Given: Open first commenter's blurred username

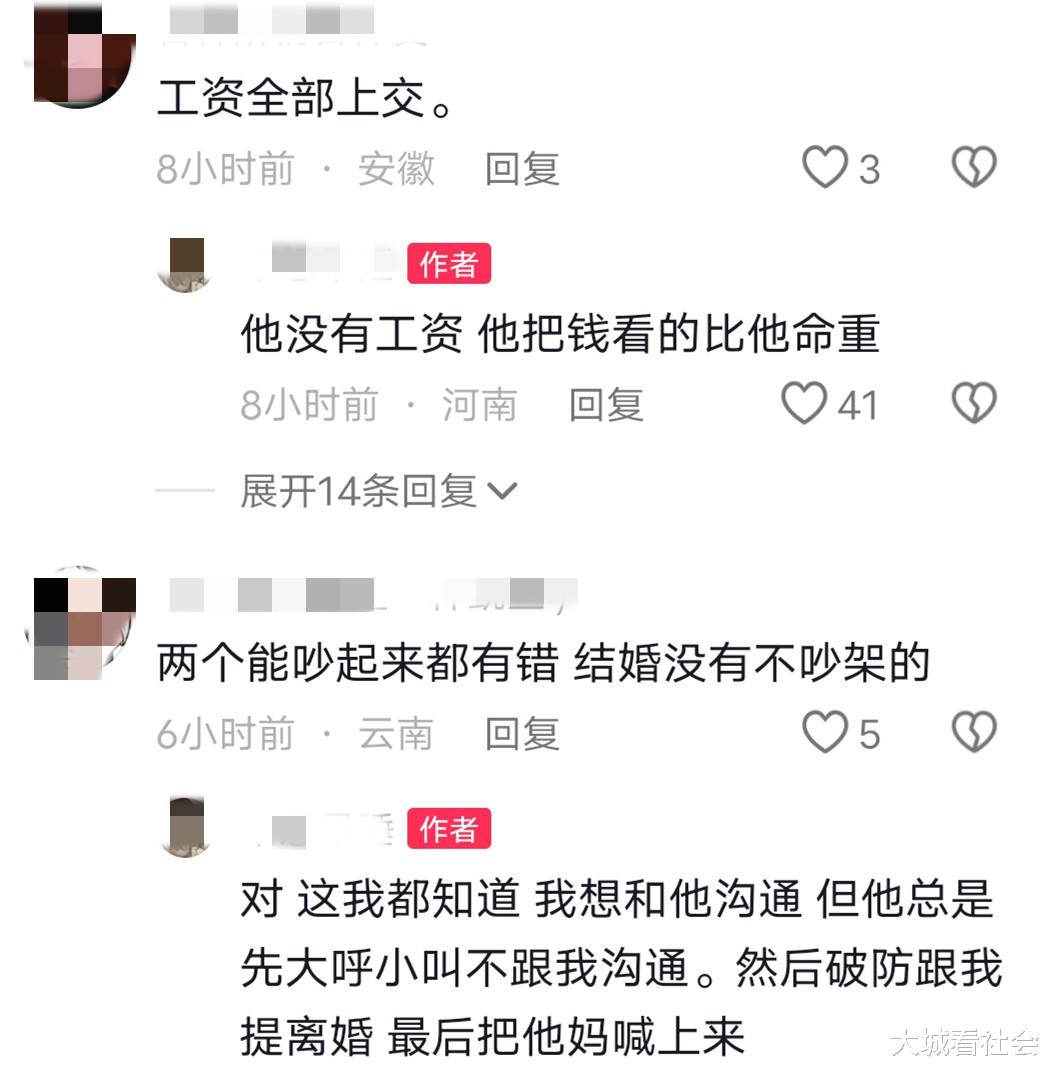Looking at the screenshot, I should click(x=271, y=19).
